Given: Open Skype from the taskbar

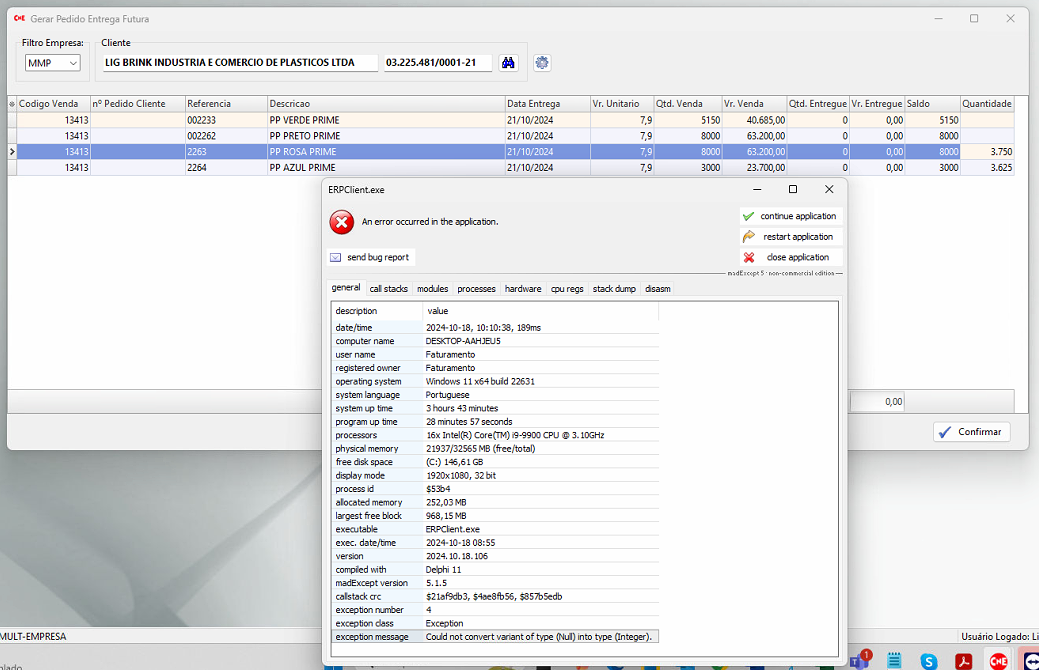Looking at the screenshot, I should 929,661.
